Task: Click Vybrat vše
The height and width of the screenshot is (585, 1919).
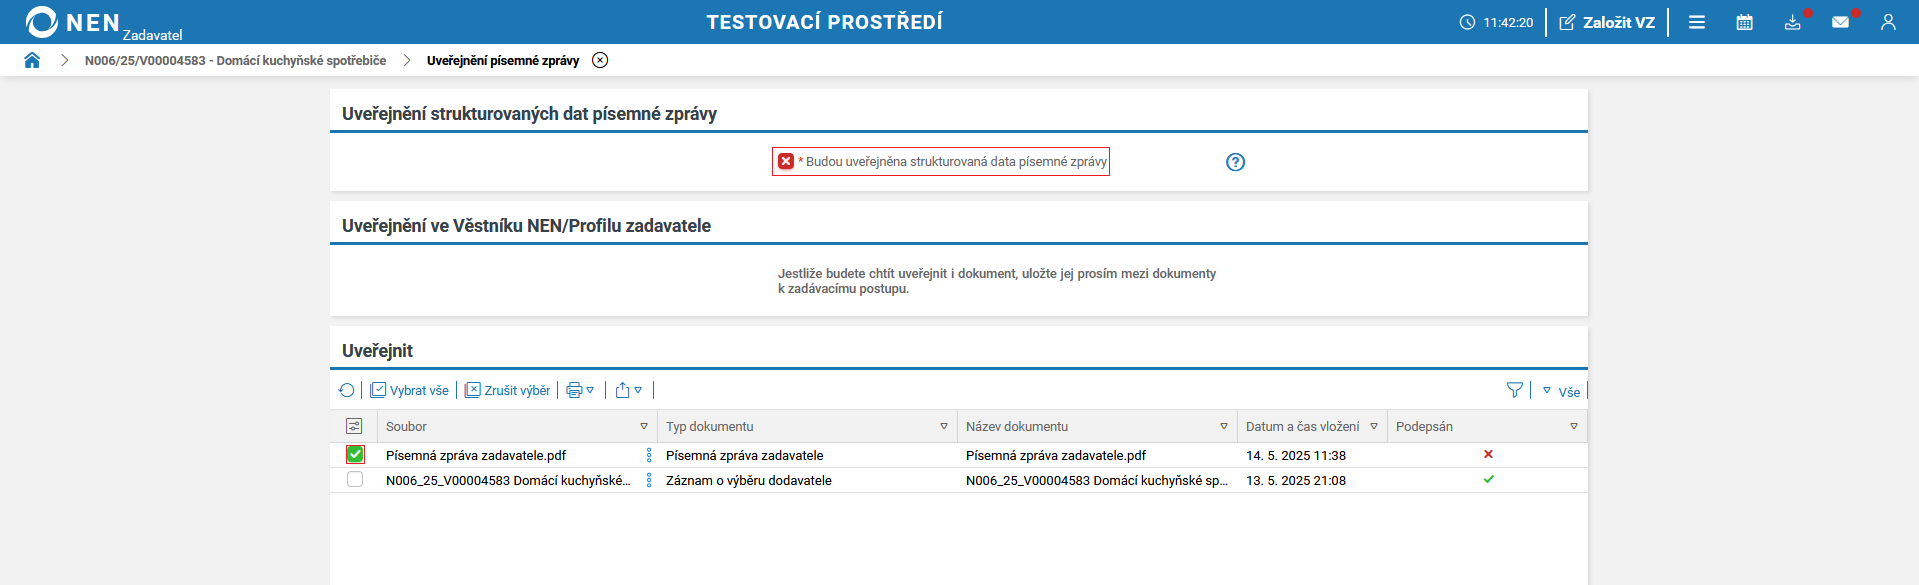Action: coord(410,390)
